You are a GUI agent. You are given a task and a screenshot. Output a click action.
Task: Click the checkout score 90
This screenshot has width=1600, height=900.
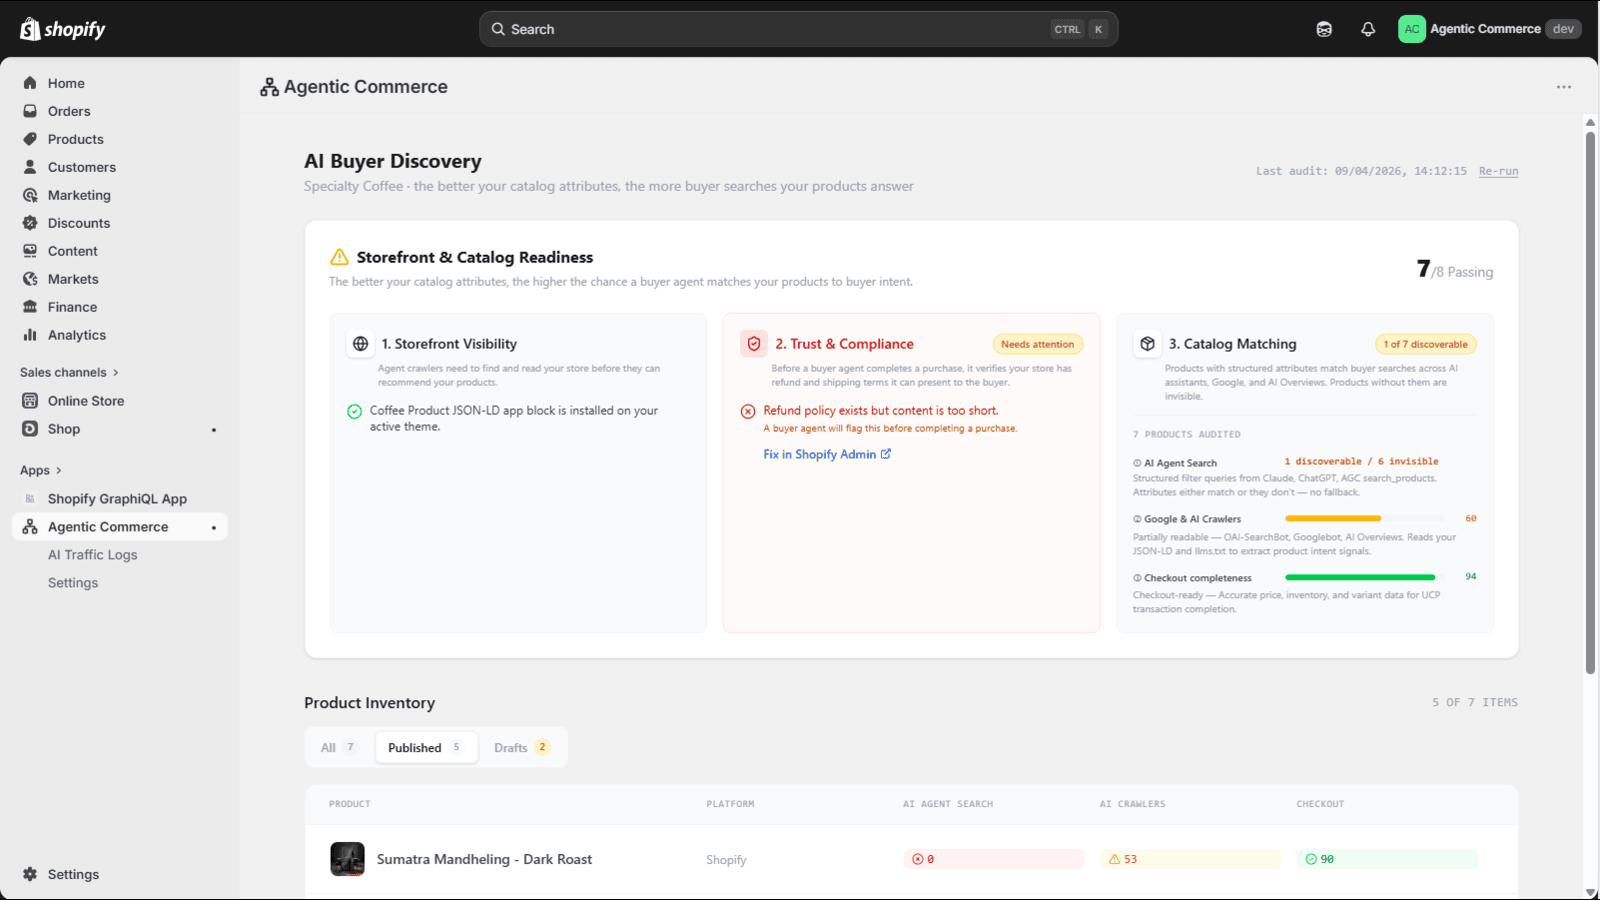coord(1388,859)
